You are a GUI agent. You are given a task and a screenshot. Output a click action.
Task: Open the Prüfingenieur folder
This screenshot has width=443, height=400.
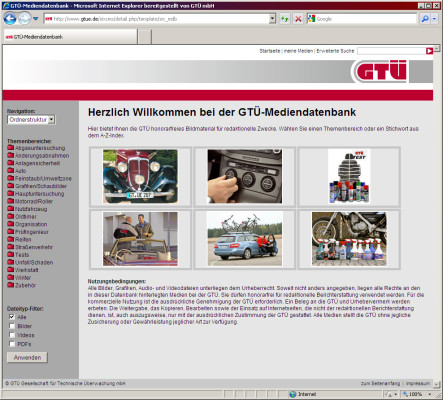click(28, 232)
